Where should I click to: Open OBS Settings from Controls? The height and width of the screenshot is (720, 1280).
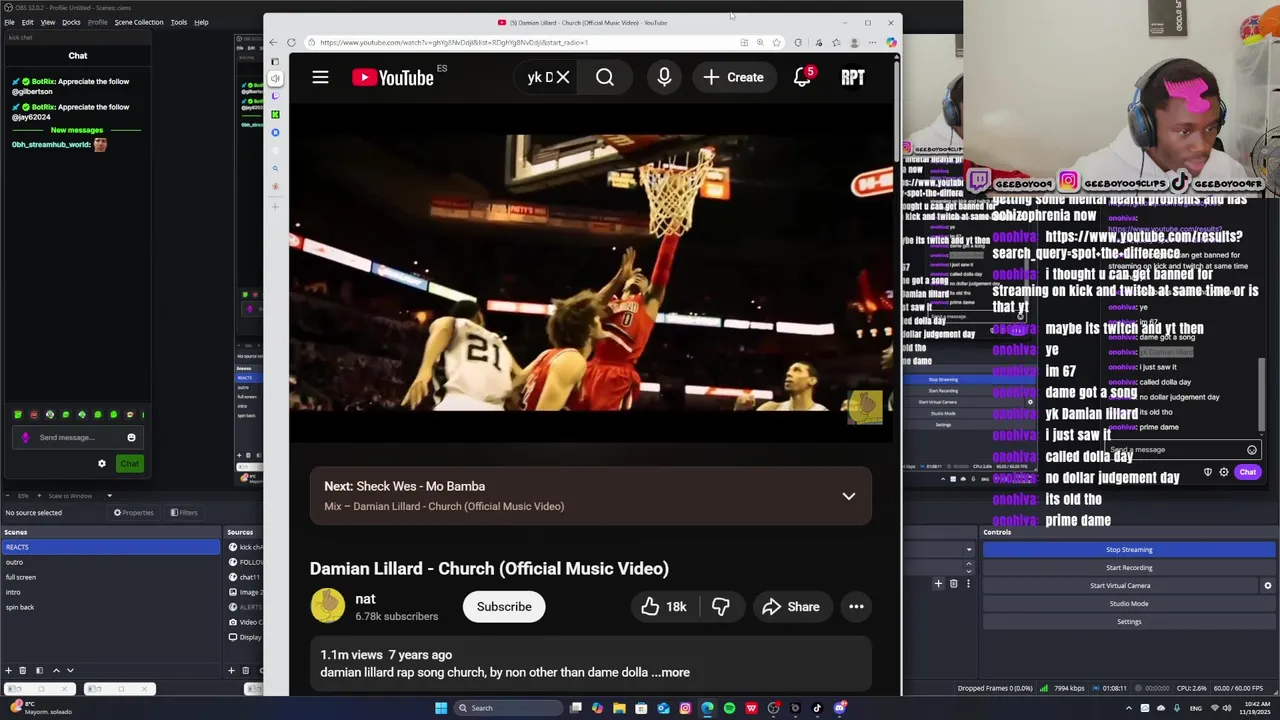(x=1129, y=622)
